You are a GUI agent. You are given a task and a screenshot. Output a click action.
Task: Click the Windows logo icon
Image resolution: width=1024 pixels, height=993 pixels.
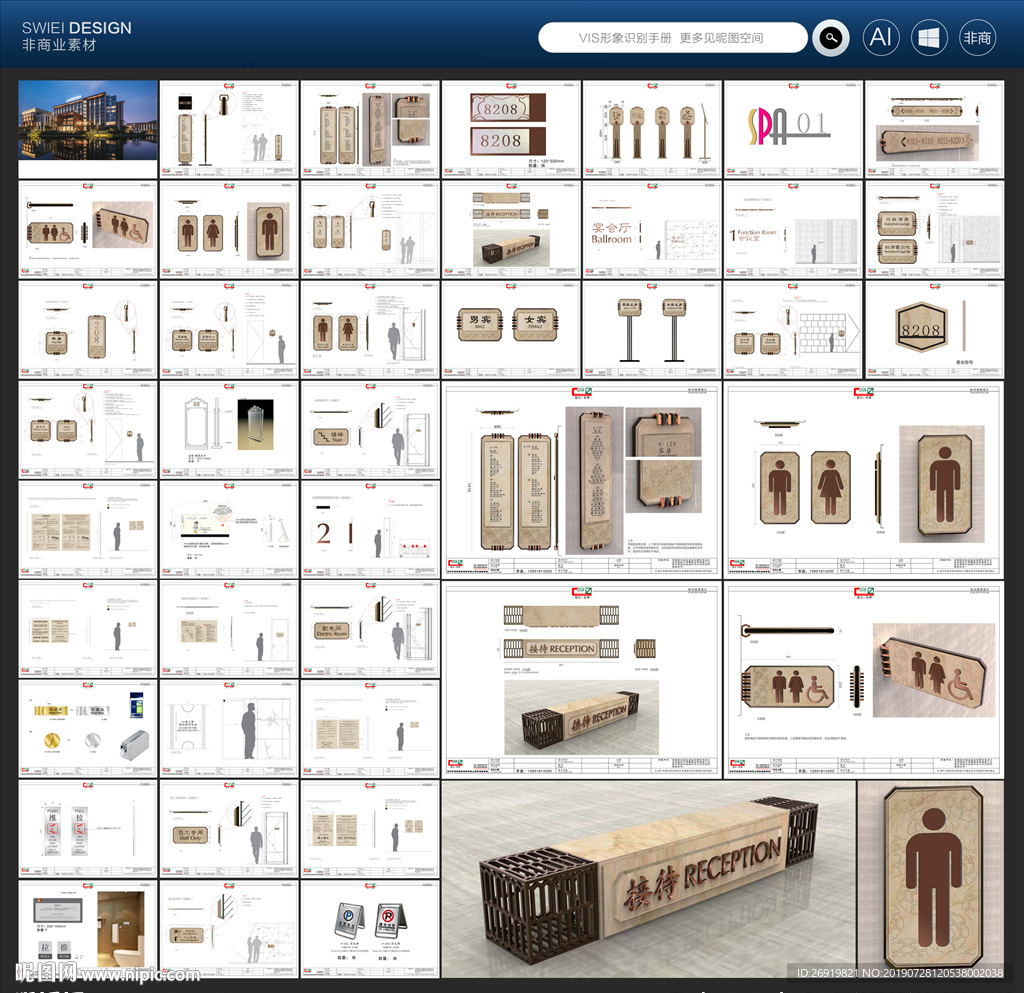point(929,38)
